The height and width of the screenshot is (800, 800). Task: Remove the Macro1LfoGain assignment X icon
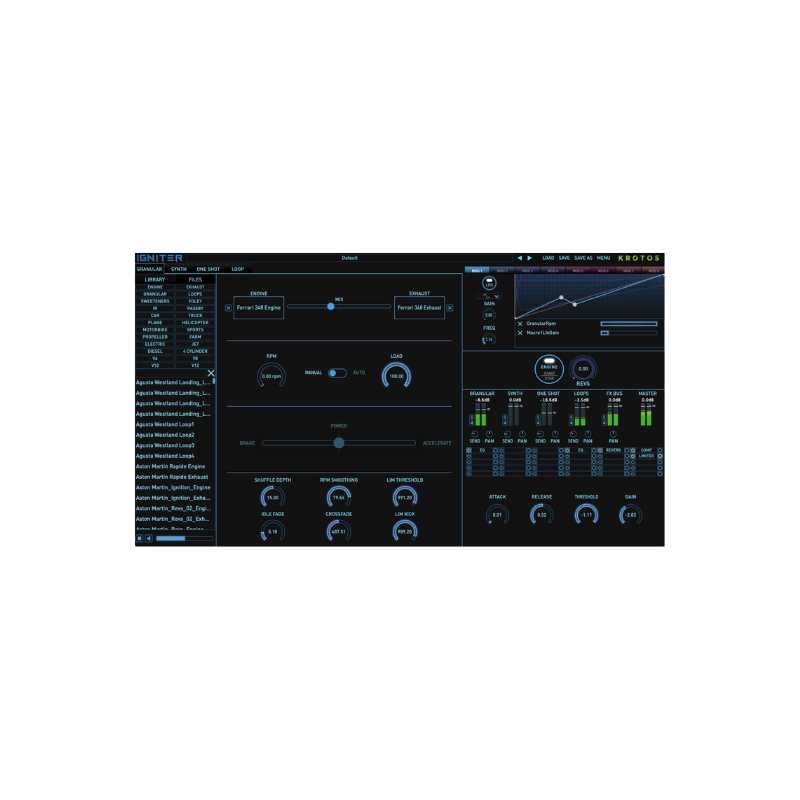[x=519, y=332]
